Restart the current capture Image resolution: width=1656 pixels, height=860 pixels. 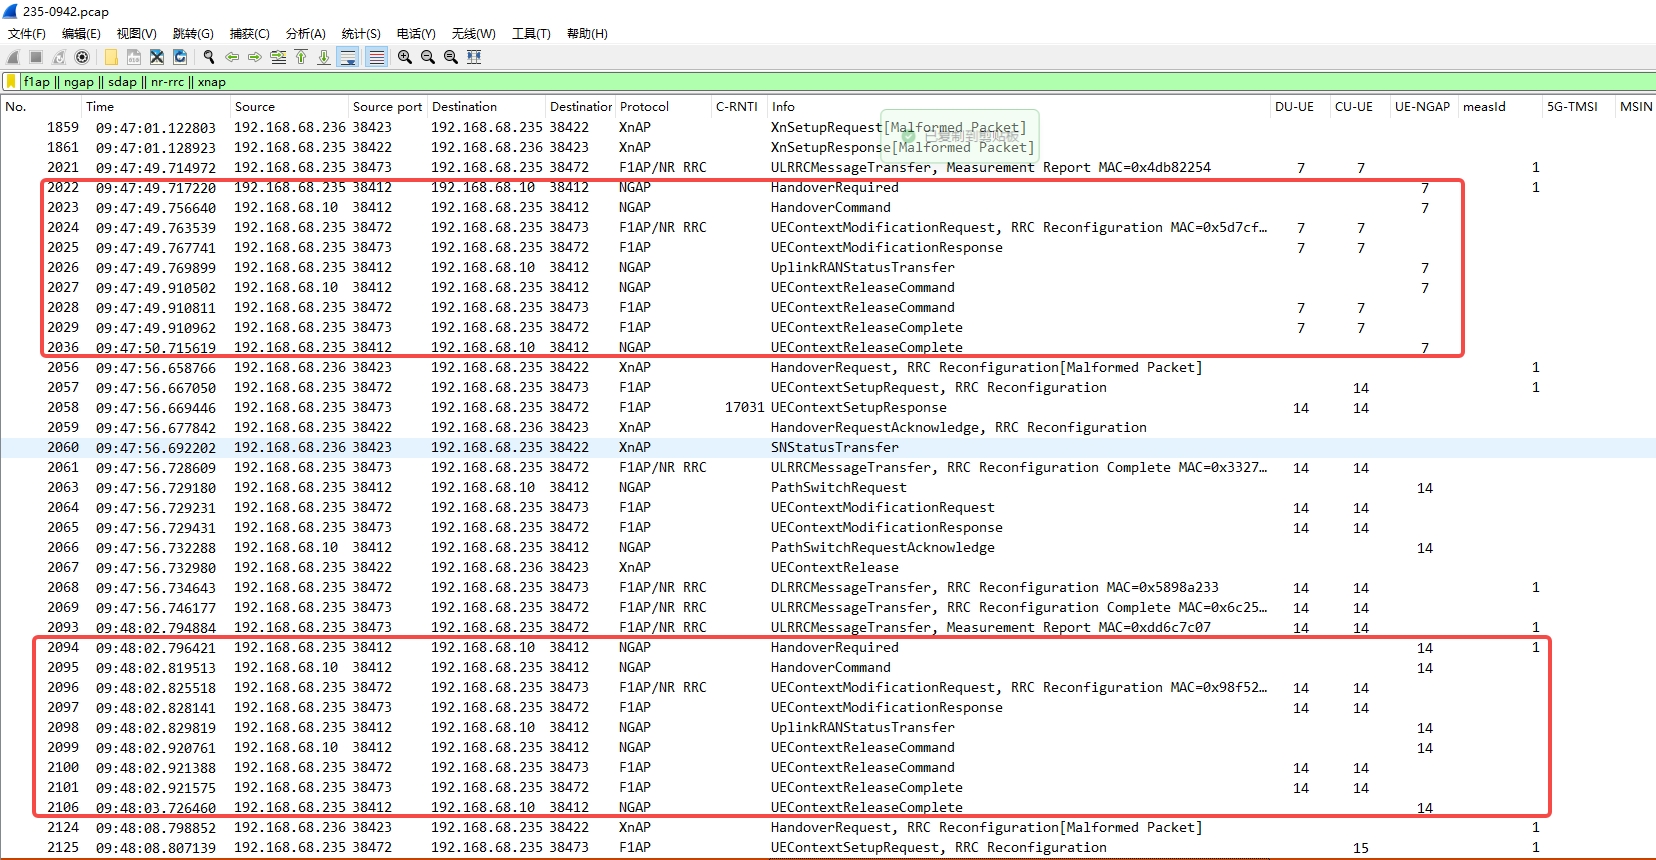(x=59, y=57)
